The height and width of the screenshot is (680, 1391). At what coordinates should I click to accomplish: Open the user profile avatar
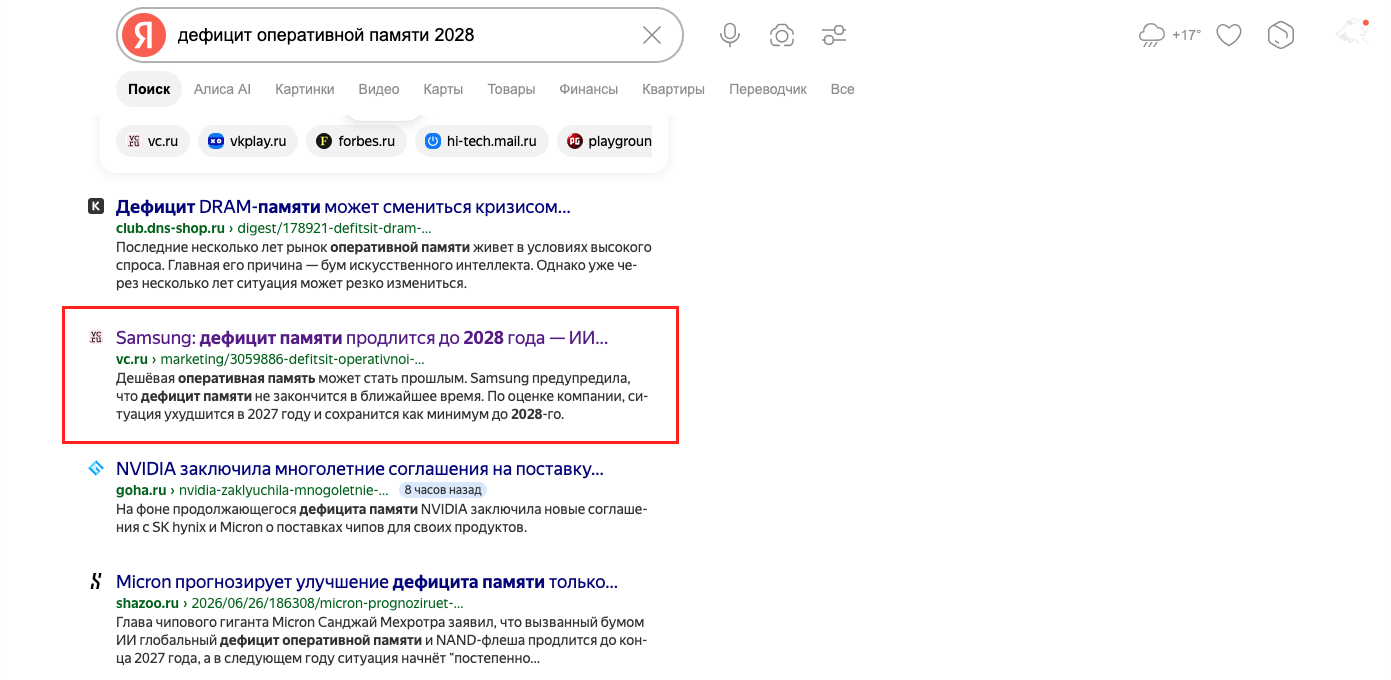[x=1352, y=33]
